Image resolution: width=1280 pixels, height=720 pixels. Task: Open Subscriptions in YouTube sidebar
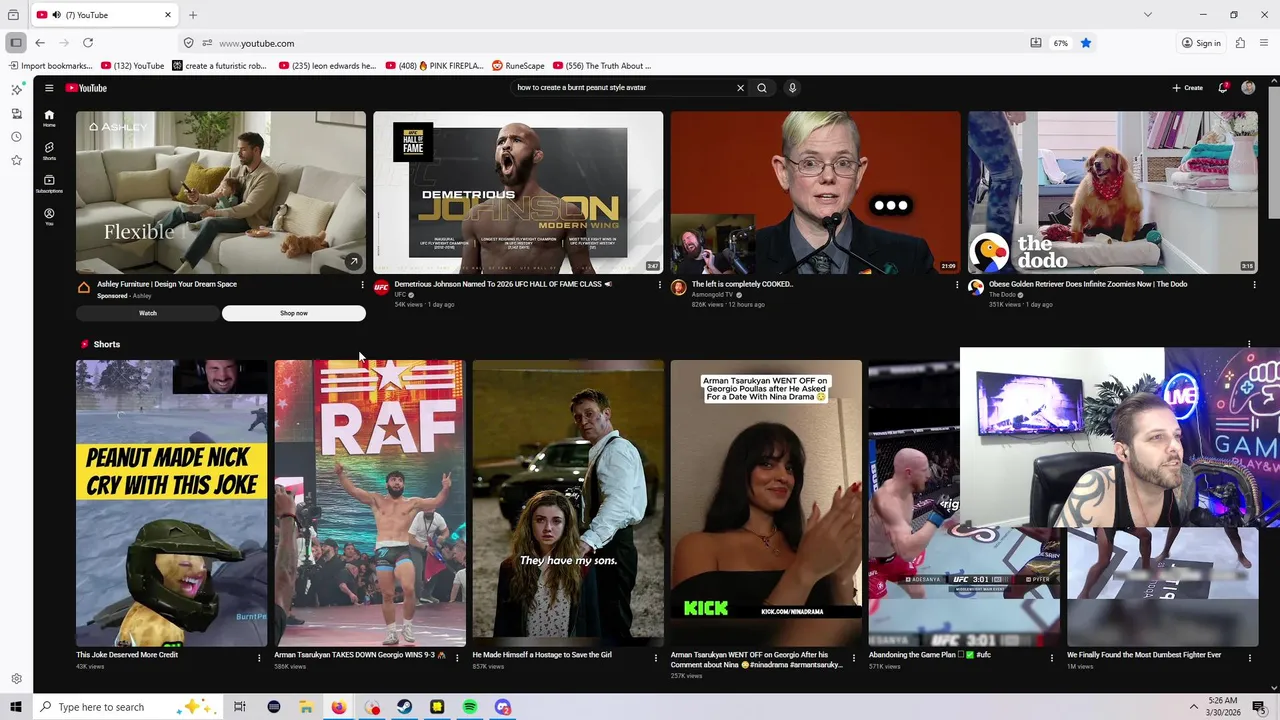tap(49, 184)
